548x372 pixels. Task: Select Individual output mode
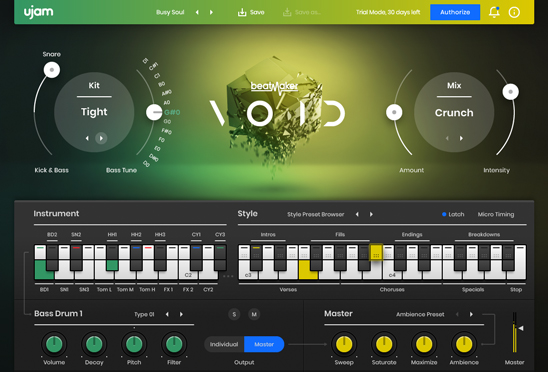[x=224, y=344]
